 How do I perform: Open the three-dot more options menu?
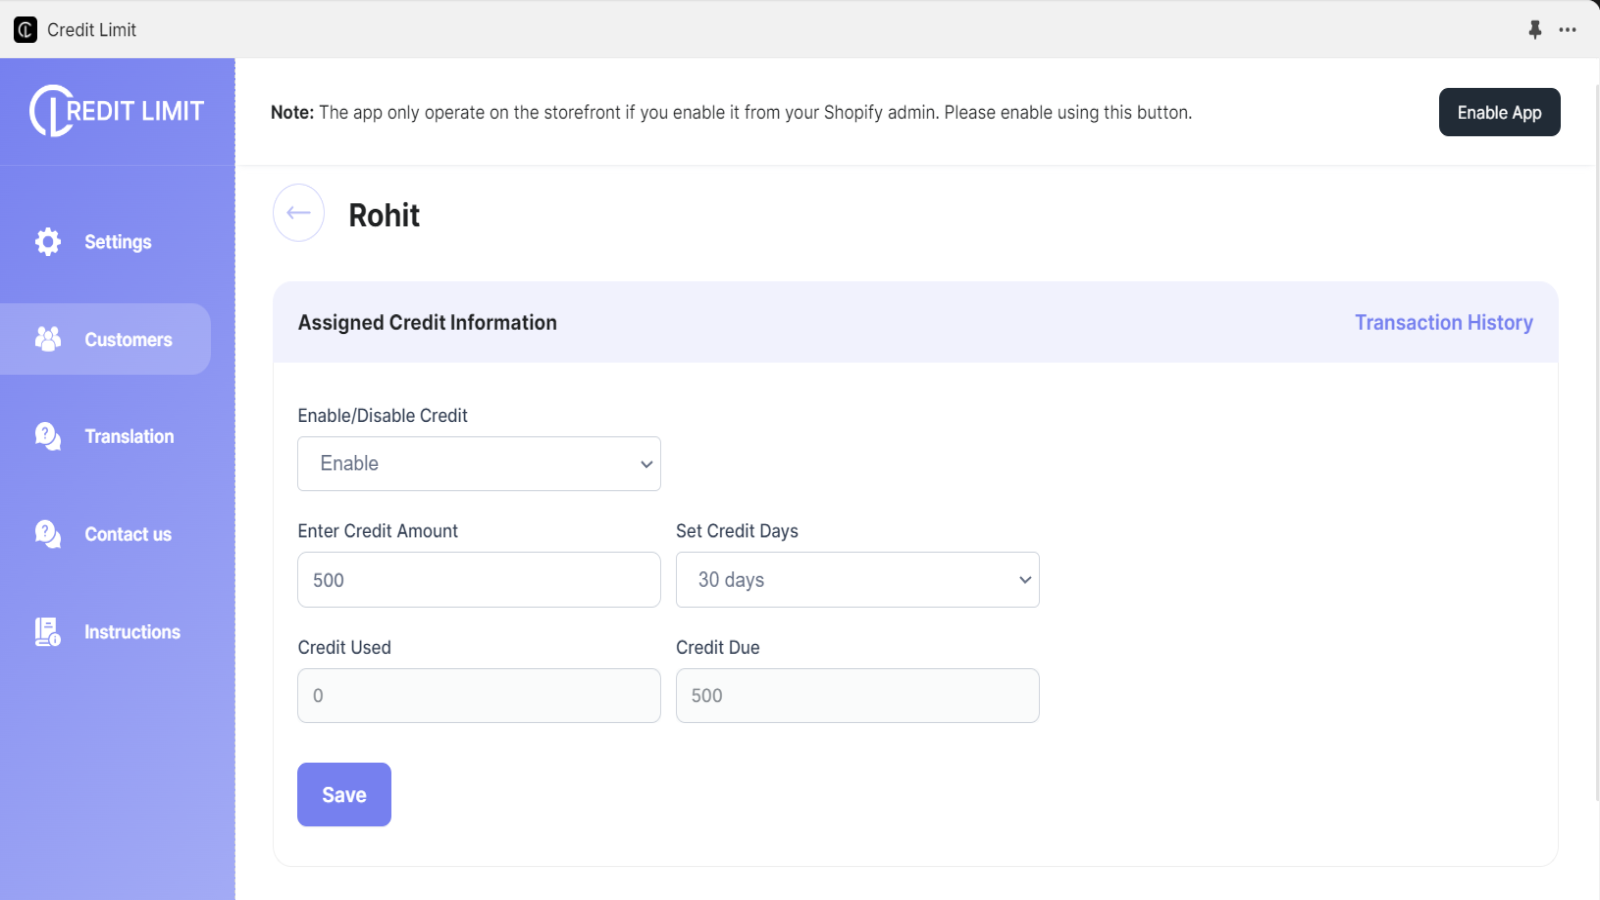1567,30
